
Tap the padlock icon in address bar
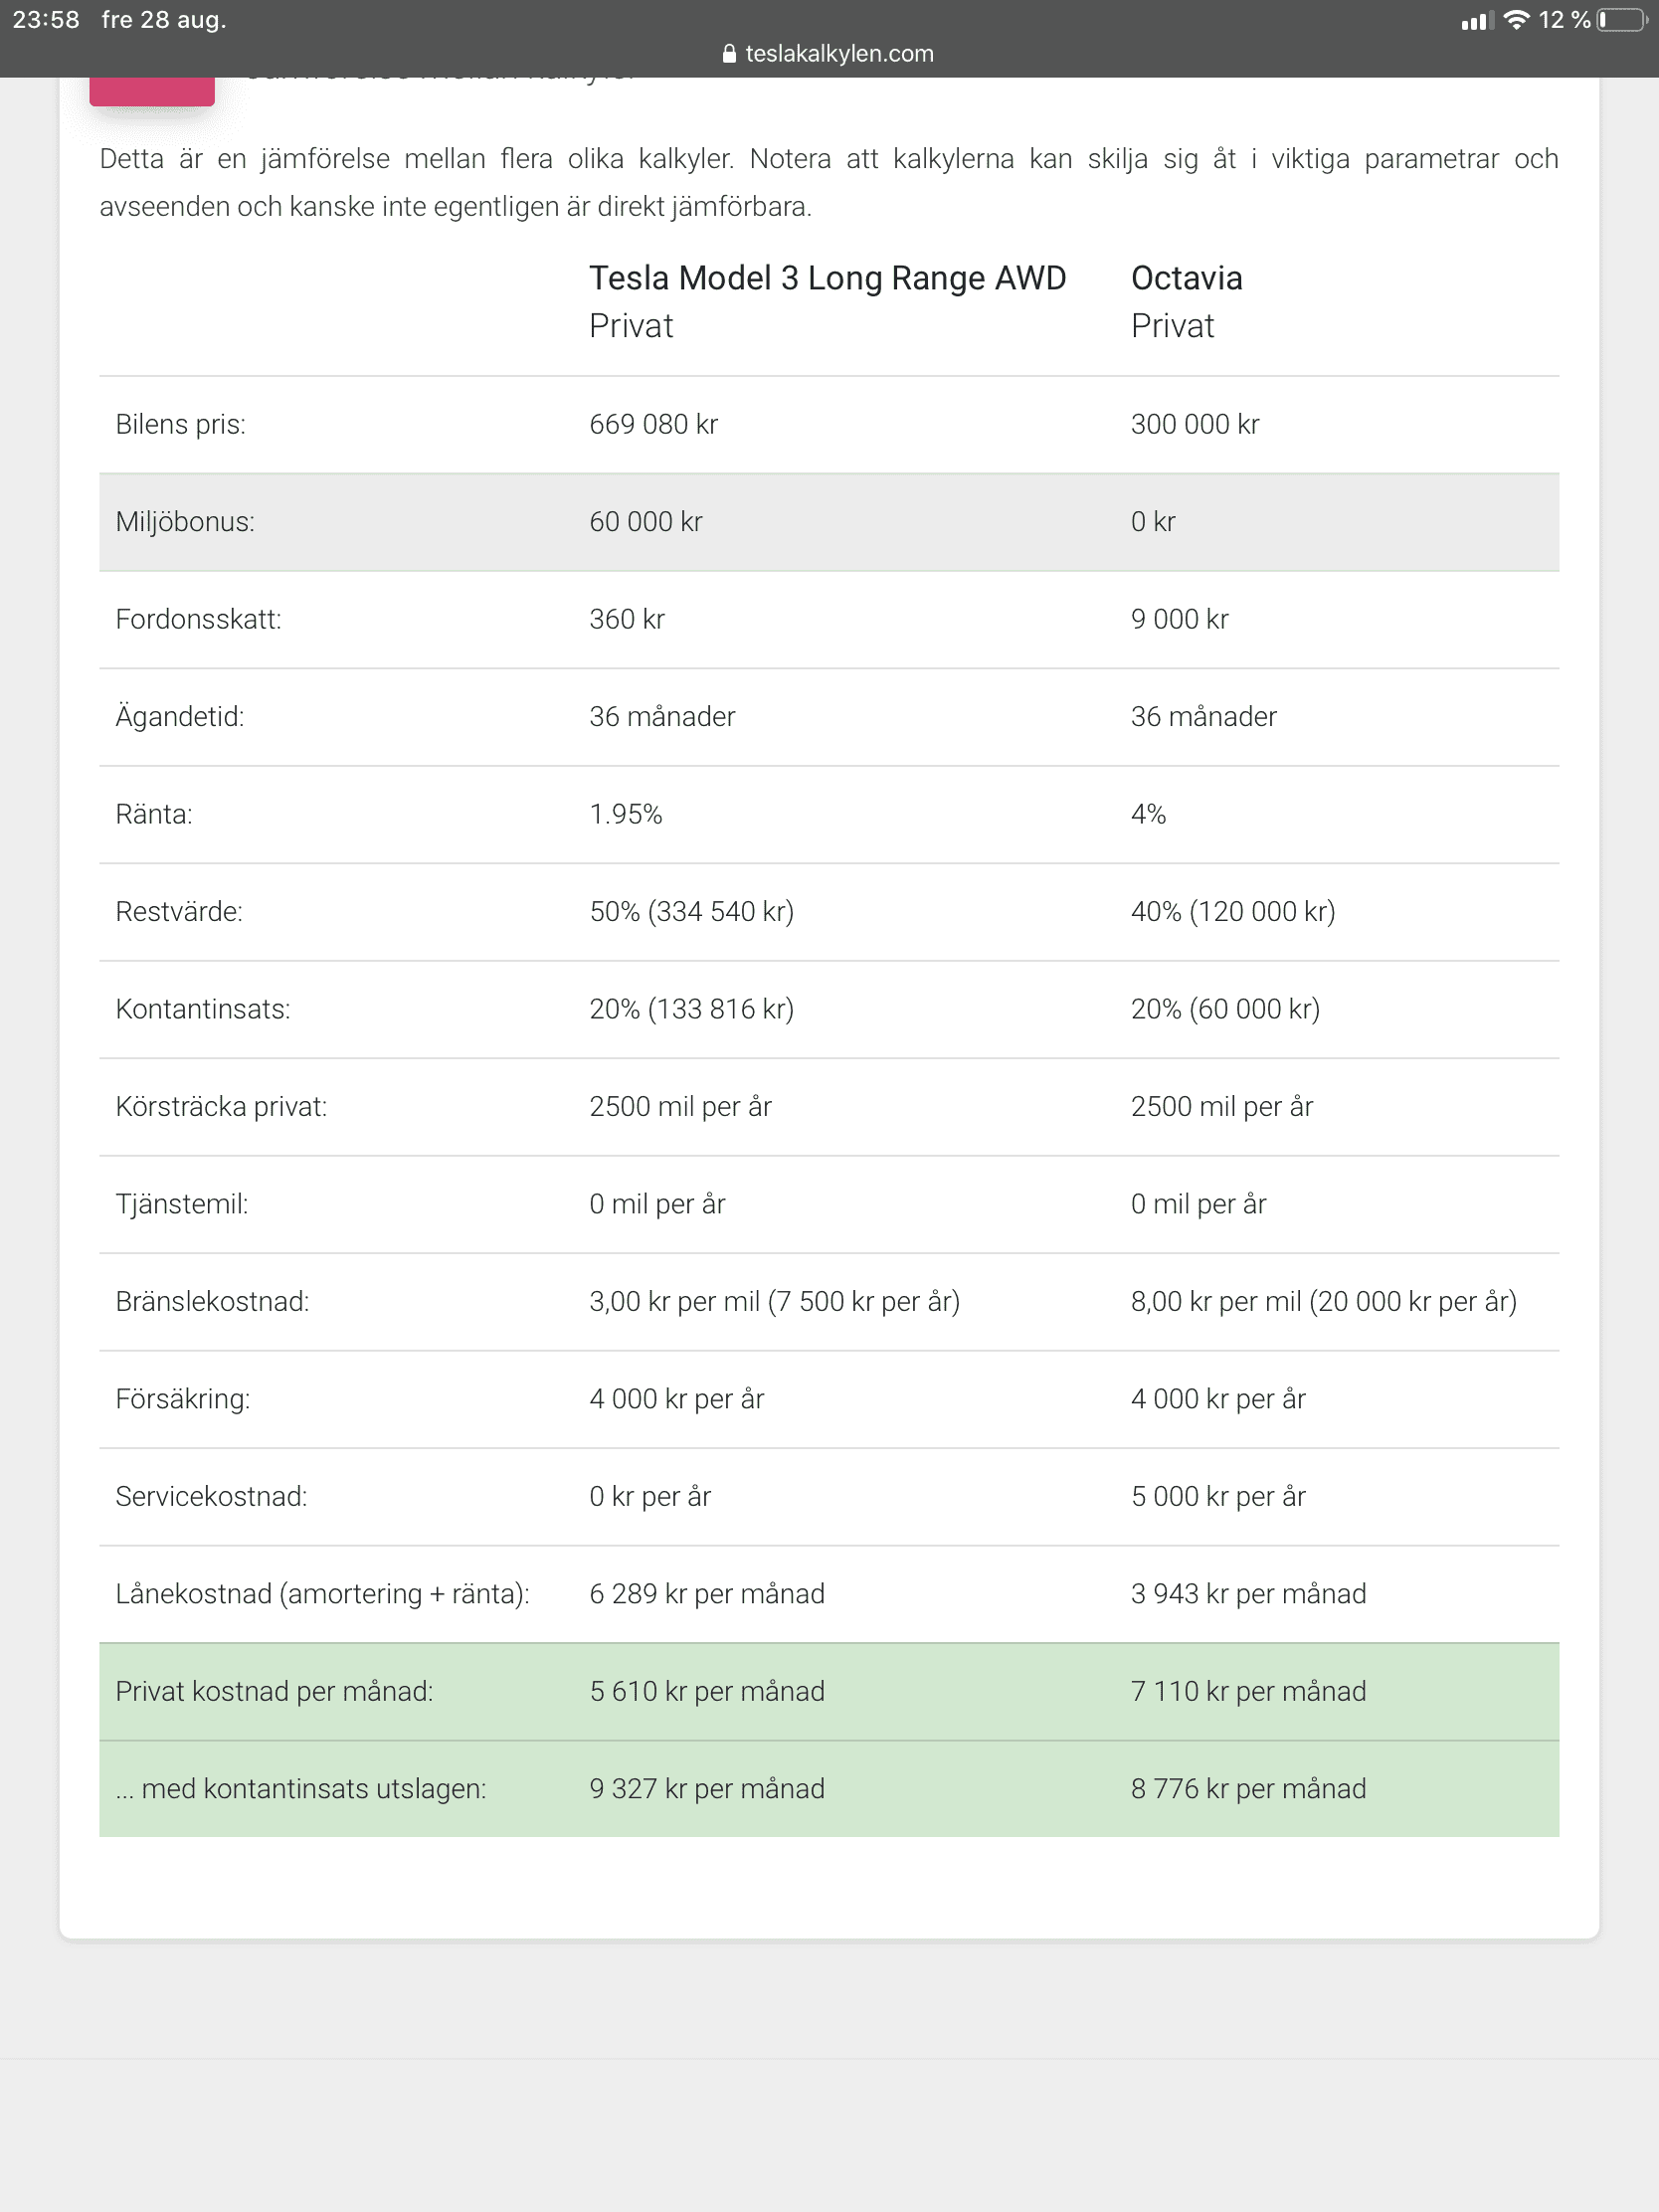729,54
